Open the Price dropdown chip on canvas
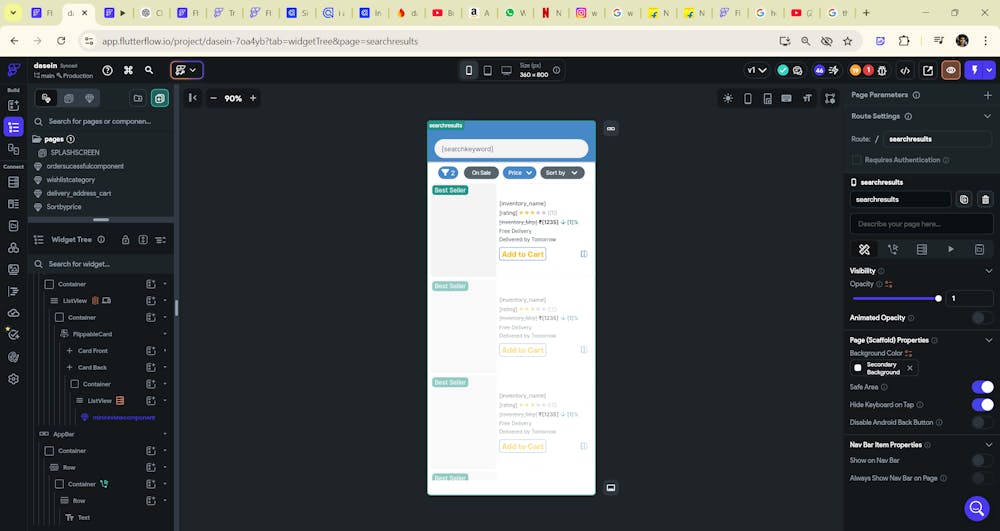 519,173
